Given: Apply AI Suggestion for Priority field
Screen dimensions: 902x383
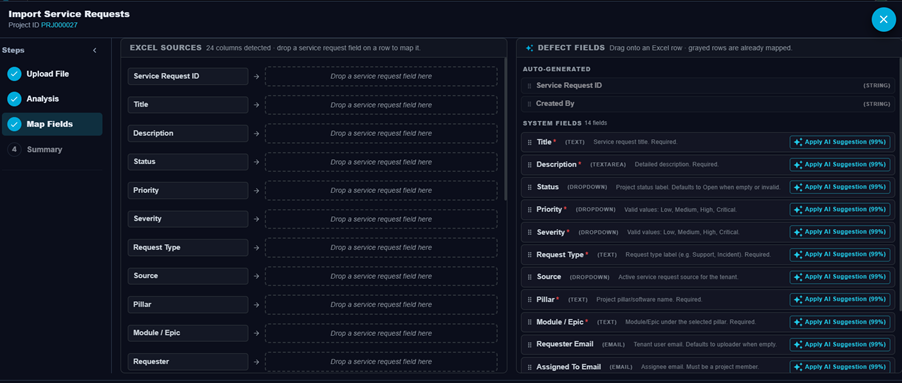Looking at the screenshot, I should click(x=840, y=209).
